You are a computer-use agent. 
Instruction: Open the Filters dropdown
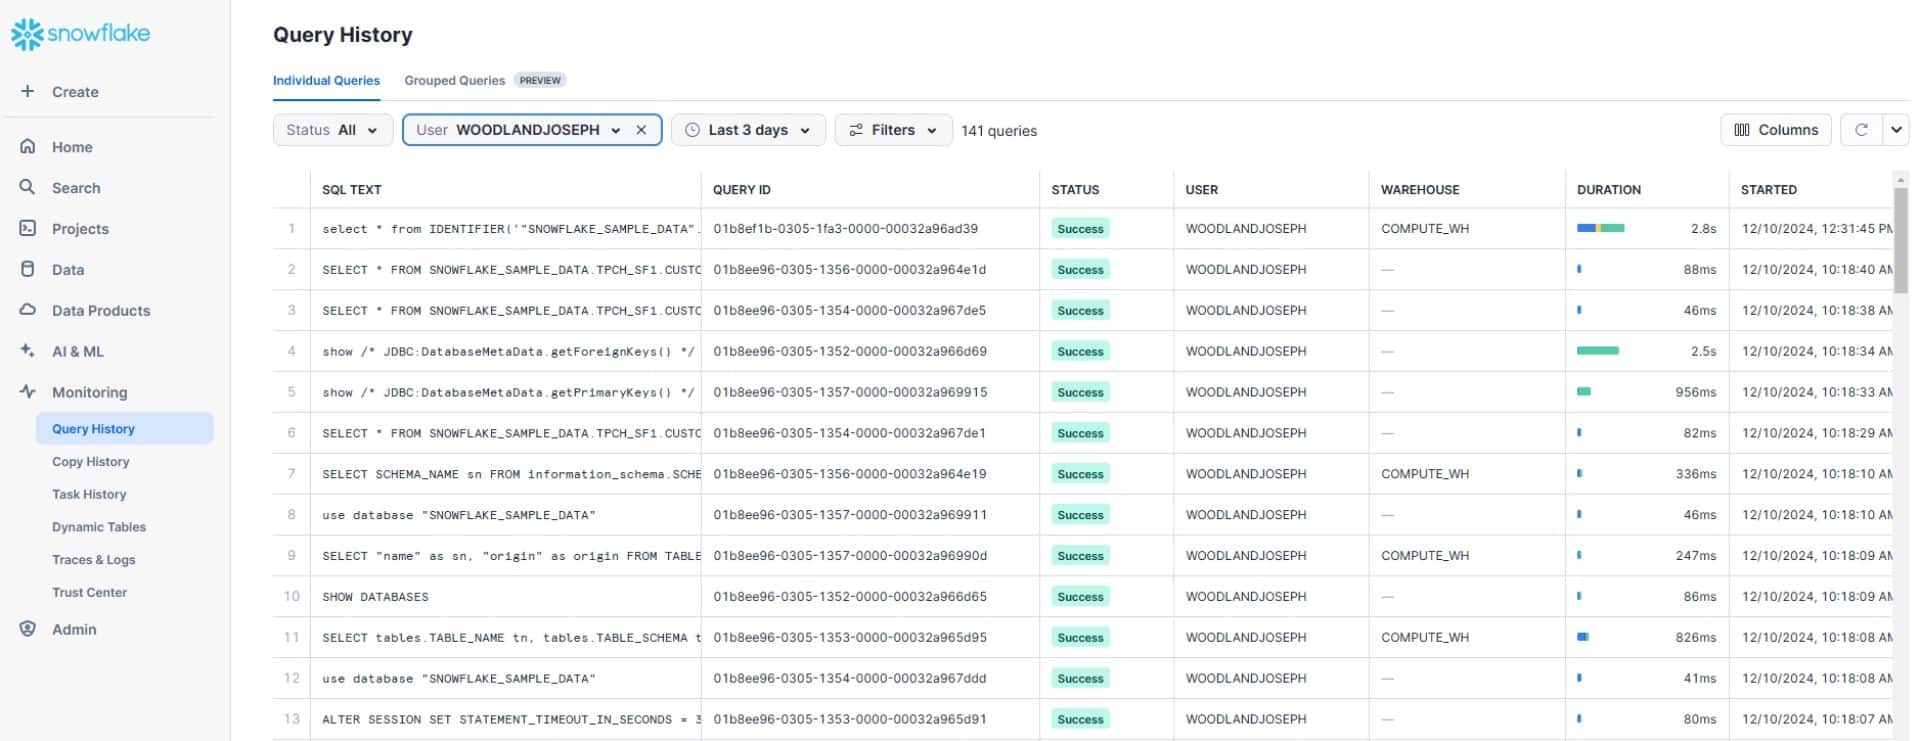point(892,130)
